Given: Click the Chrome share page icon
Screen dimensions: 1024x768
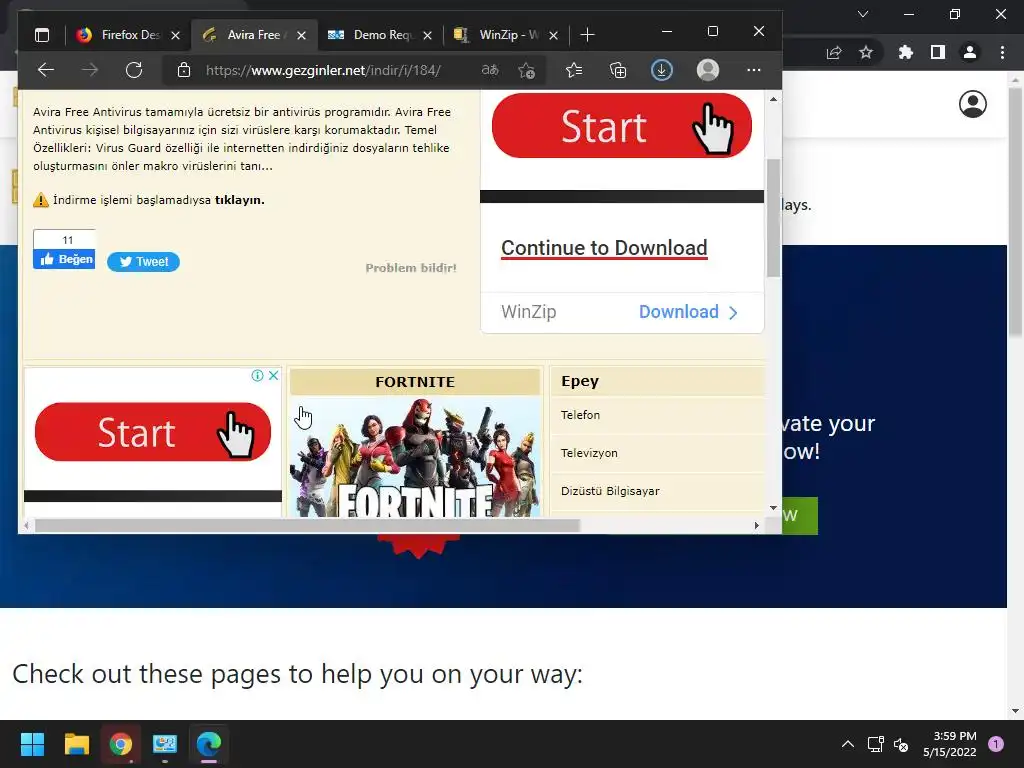Looking at the screenshot, I should (834, 53).
